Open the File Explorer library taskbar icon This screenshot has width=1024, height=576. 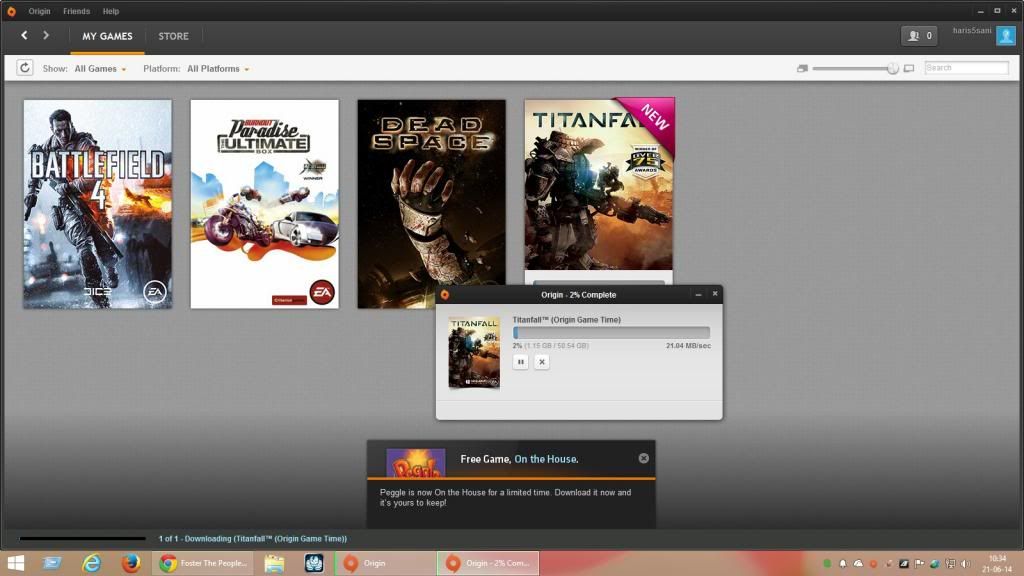(52, 563)
